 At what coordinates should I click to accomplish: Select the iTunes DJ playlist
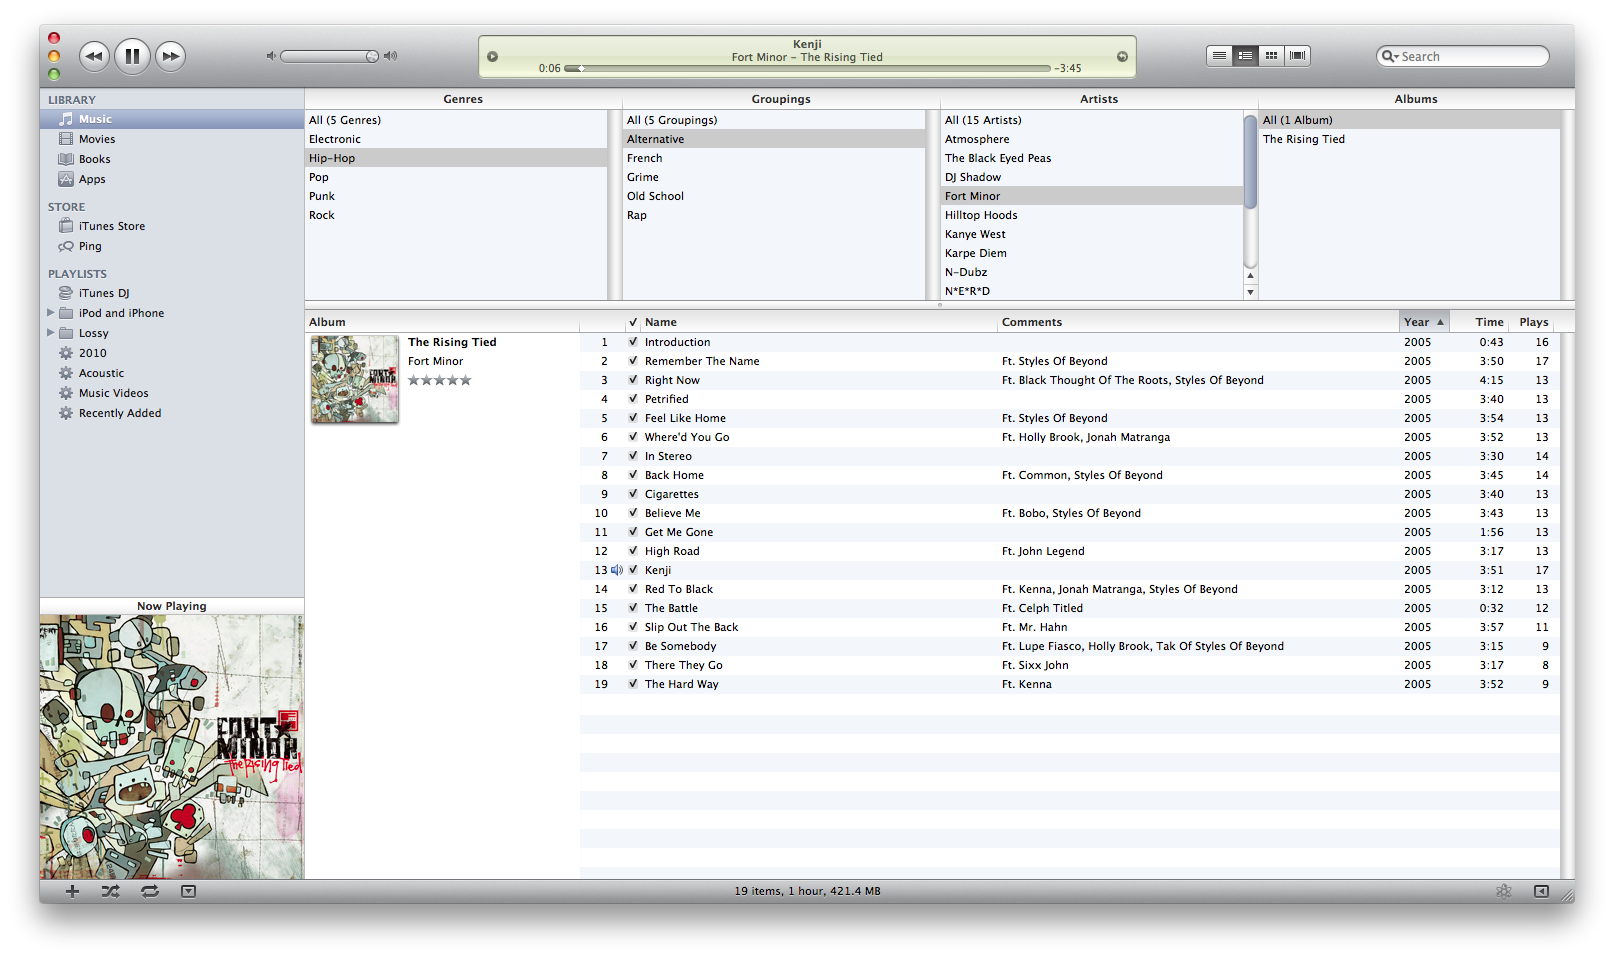pos(172,293)
